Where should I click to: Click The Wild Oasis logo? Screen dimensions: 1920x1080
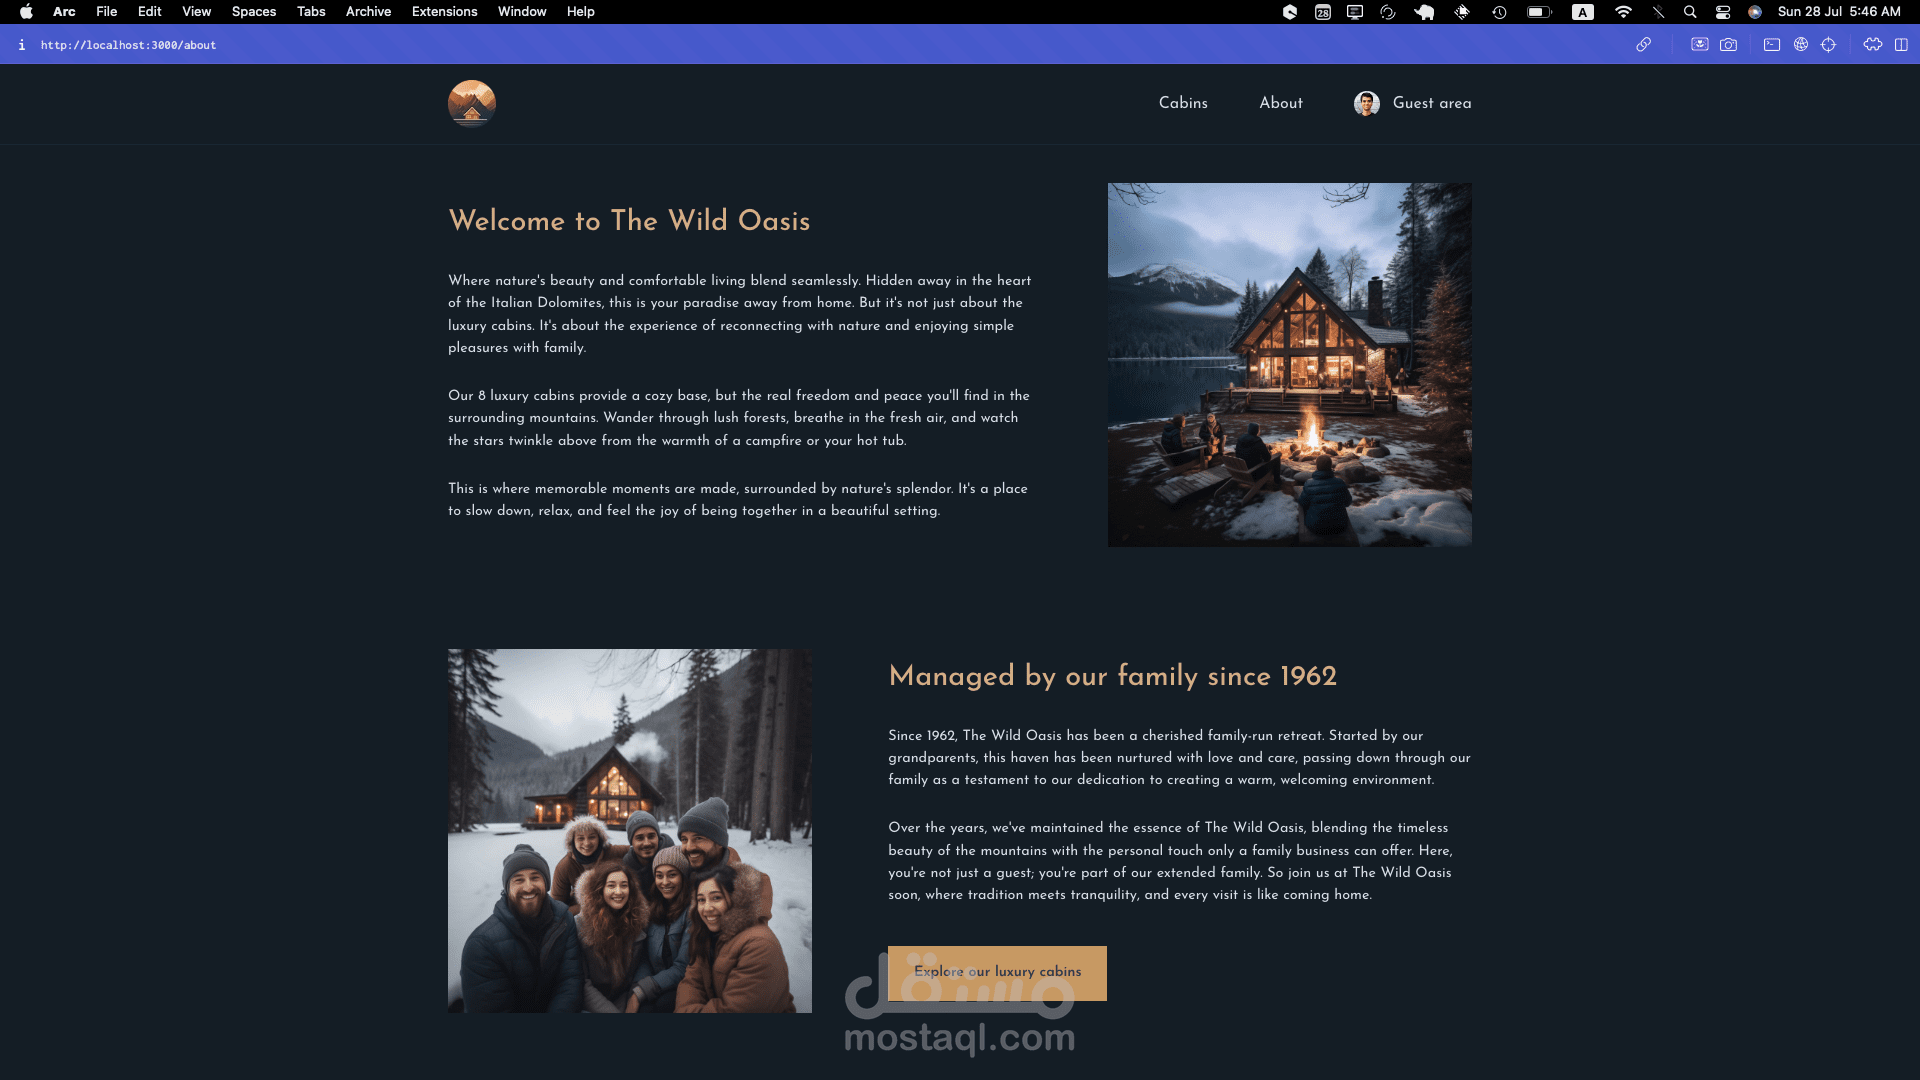click(x=472, y=103)
